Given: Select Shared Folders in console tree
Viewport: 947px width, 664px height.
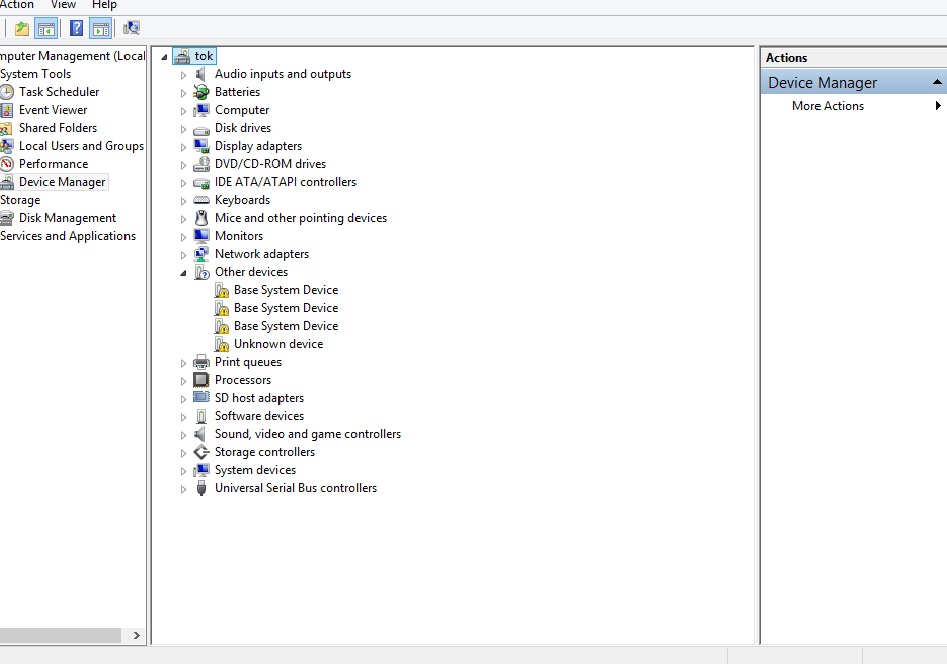Looking at the screenshot, I should tap(57, 128).
